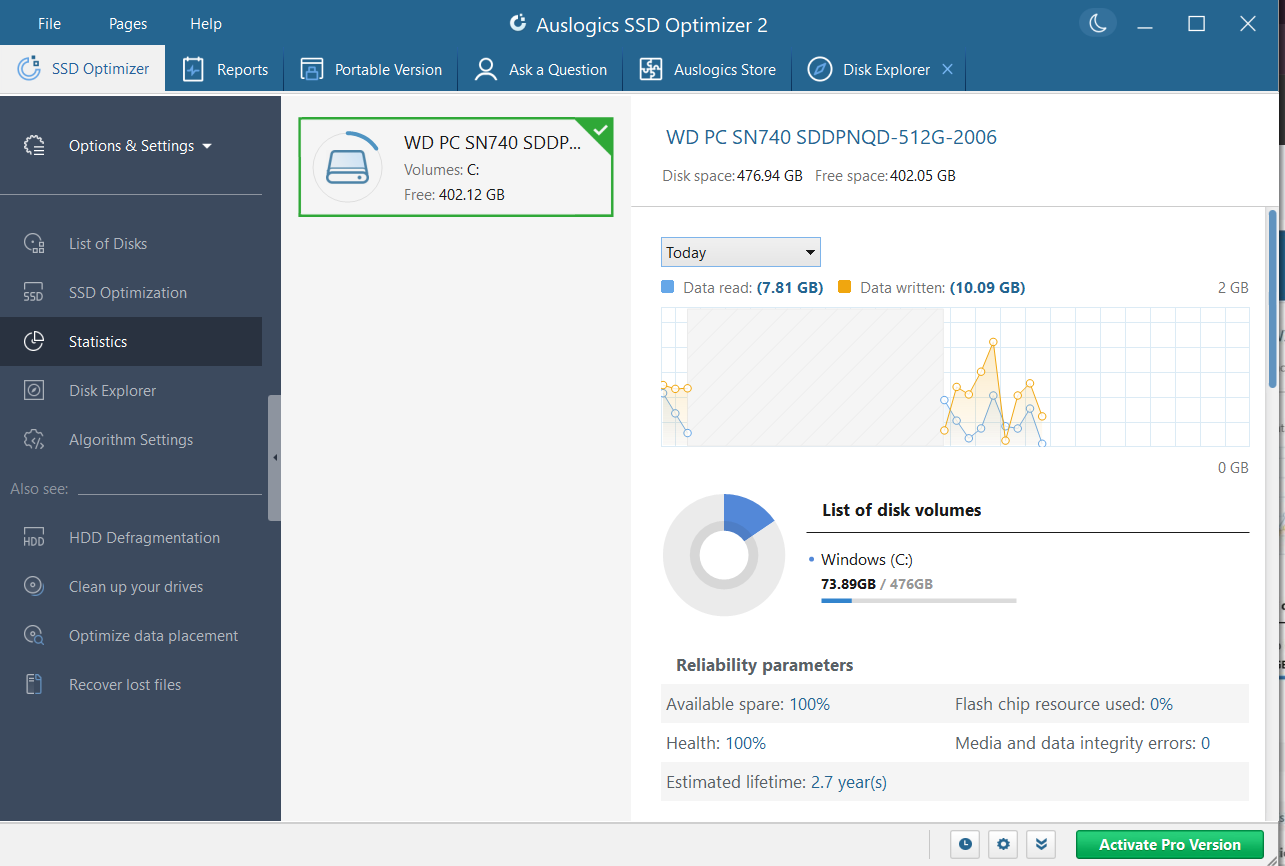Screen dimensions: 1285x866
Task: Click the Activate Pro Version button
Action: pos(1169,844)
